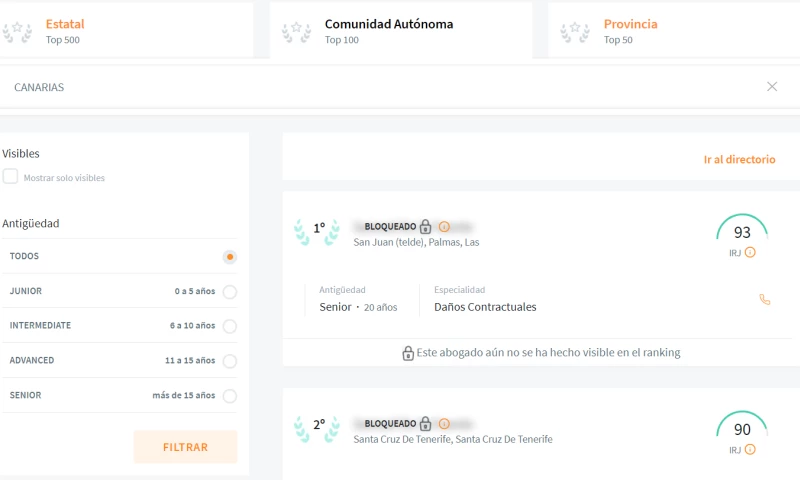Screen dimensions: 800x480
Task: Follow the 'Ir al directorio' link
Action: pyautogui.click(x=739, y=160)
